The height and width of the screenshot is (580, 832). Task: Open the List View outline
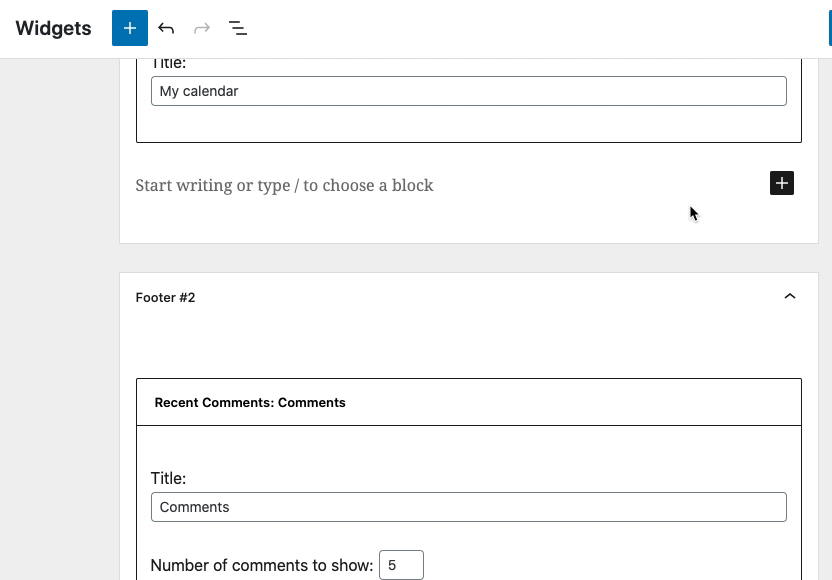tap(238, 28)
